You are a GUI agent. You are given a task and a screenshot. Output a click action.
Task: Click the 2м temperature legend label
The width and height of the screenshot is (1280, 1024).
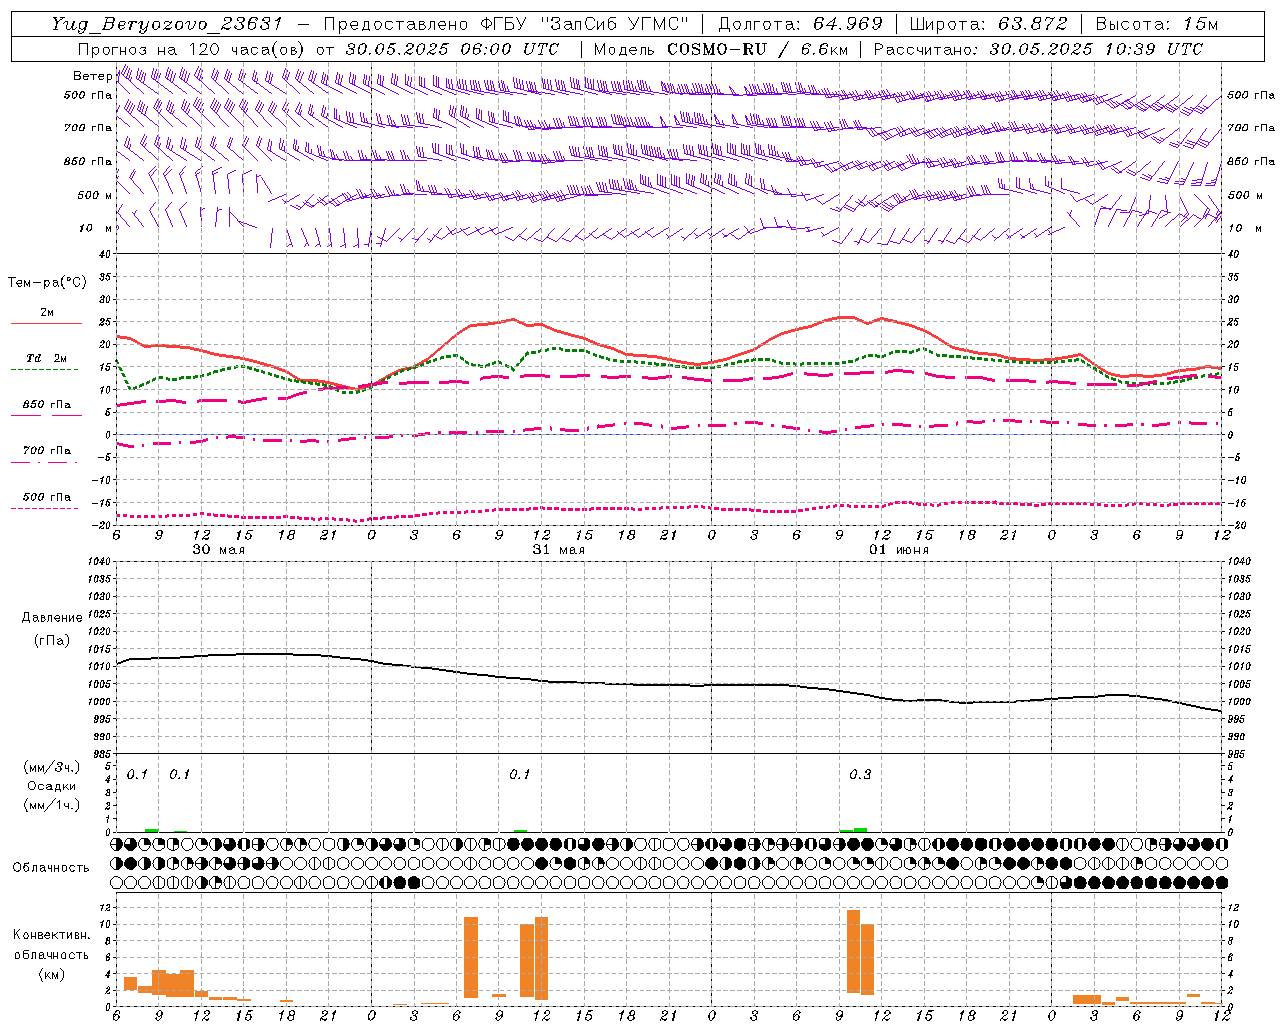pos(47,312)
